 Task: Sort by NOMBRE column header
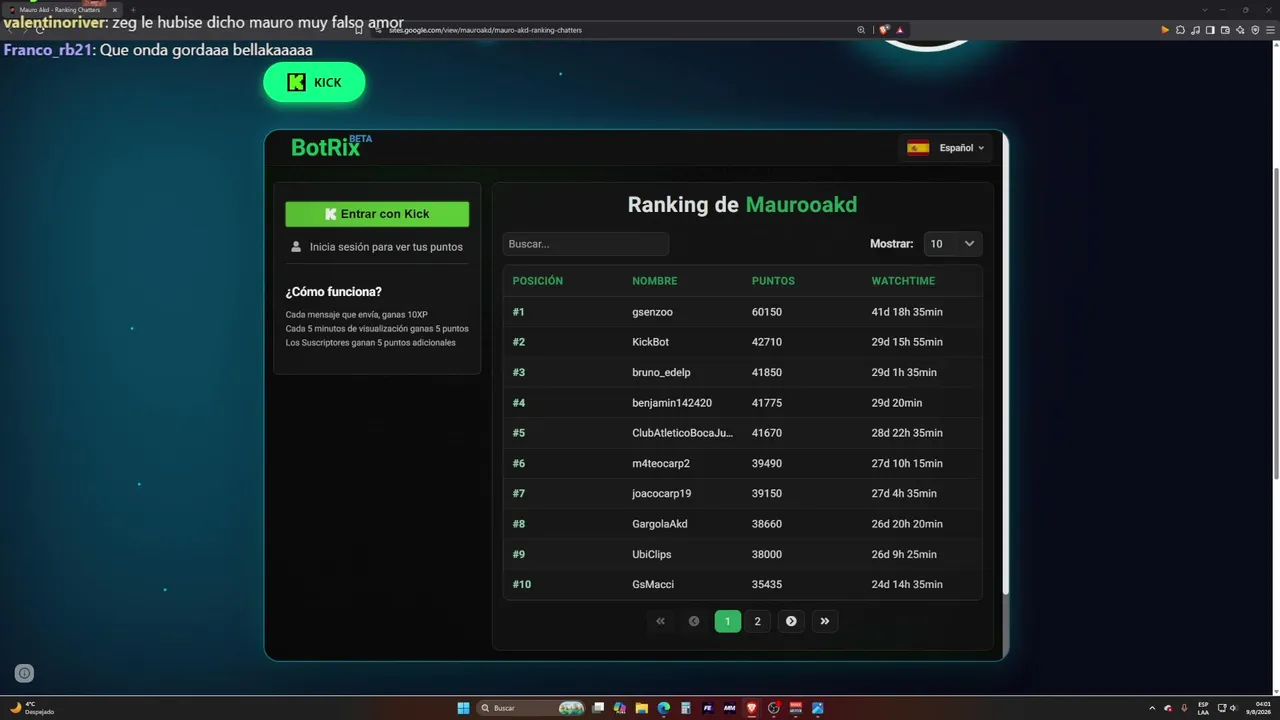coord(655,281)
